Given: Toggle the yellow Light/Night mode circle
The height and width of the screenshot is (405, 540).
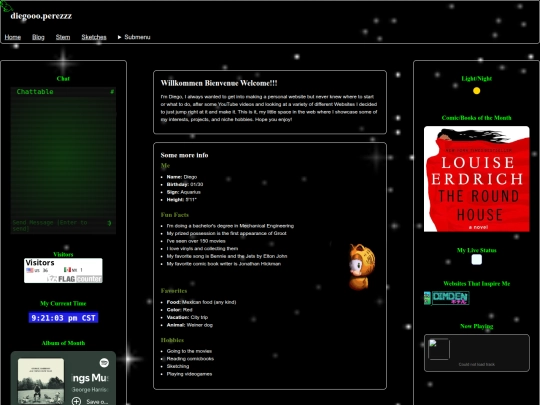Looking at the screenshot, I should 477,91.
